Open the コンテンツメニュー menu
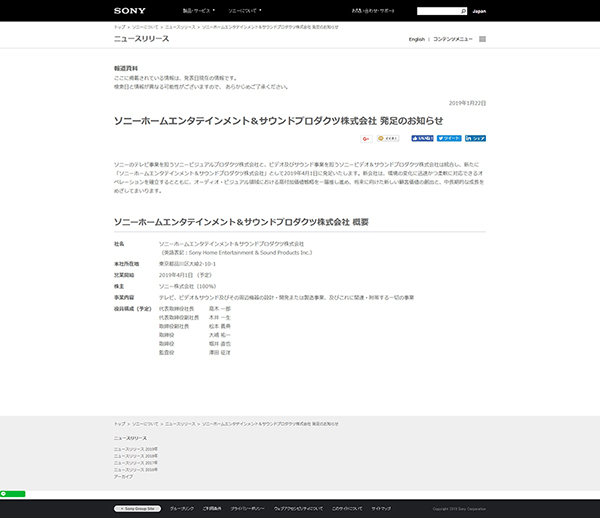The height and width of the screenshot is (518, 600). (x=453, y=39)
